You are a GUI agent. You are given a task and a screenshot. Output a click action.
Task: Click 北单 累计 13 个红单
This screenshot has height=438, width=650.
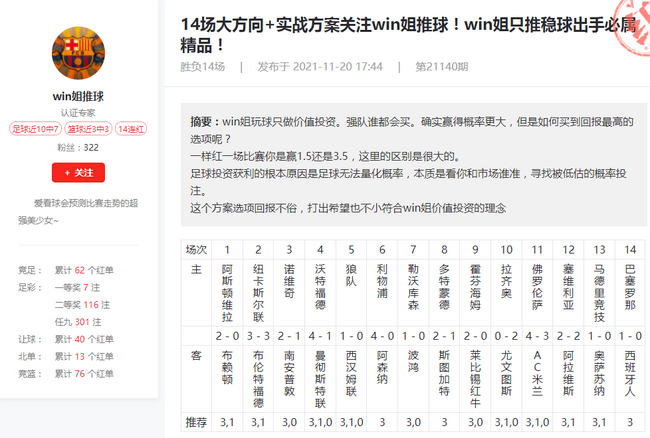tap(66, 356)
